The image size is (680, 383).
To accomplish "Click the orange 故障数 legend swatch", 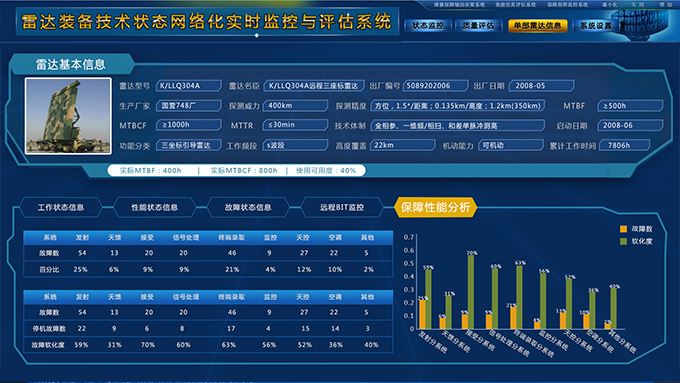I will 624,229.
